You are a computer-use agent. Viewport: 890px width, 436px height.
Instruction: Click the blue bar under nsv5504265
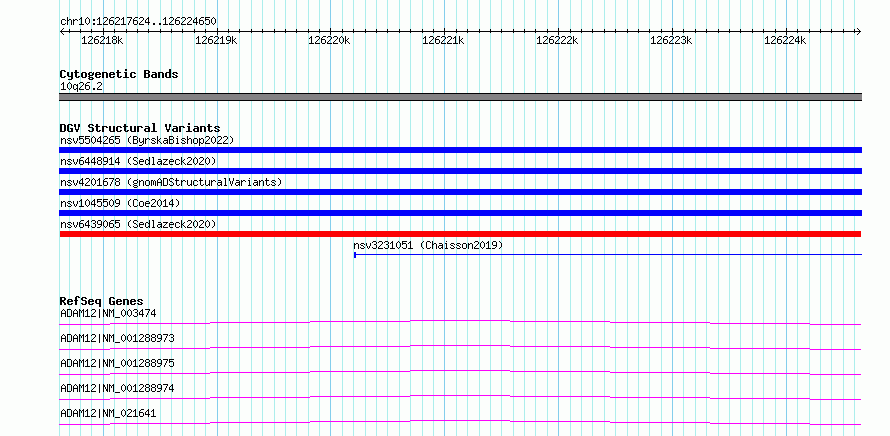[x=460, y=150]
